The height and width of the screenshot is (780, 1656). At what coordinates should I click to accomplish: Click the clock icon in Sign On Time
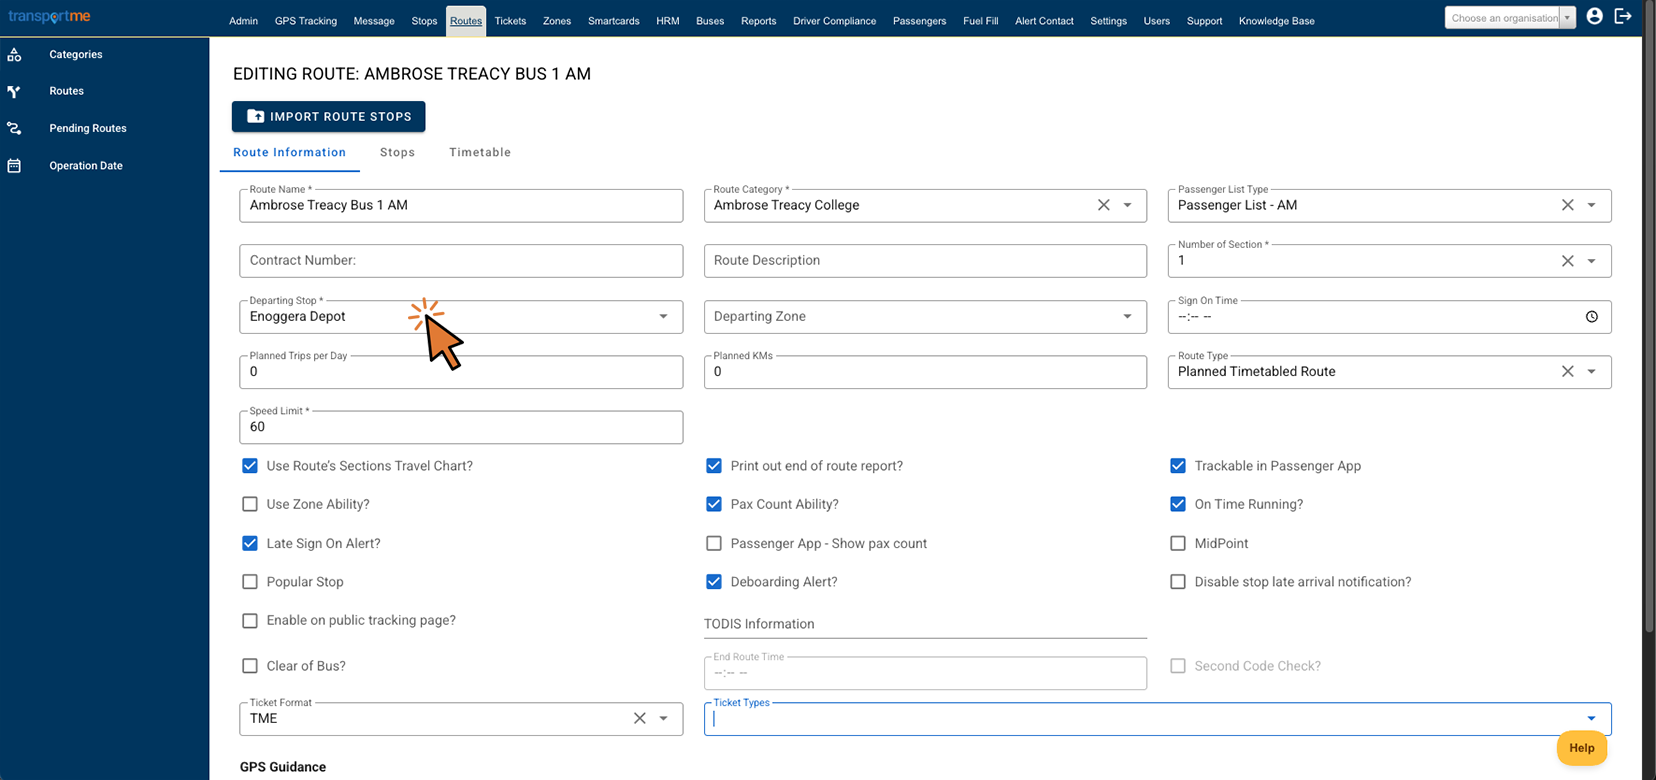(x=1592, y=317)
